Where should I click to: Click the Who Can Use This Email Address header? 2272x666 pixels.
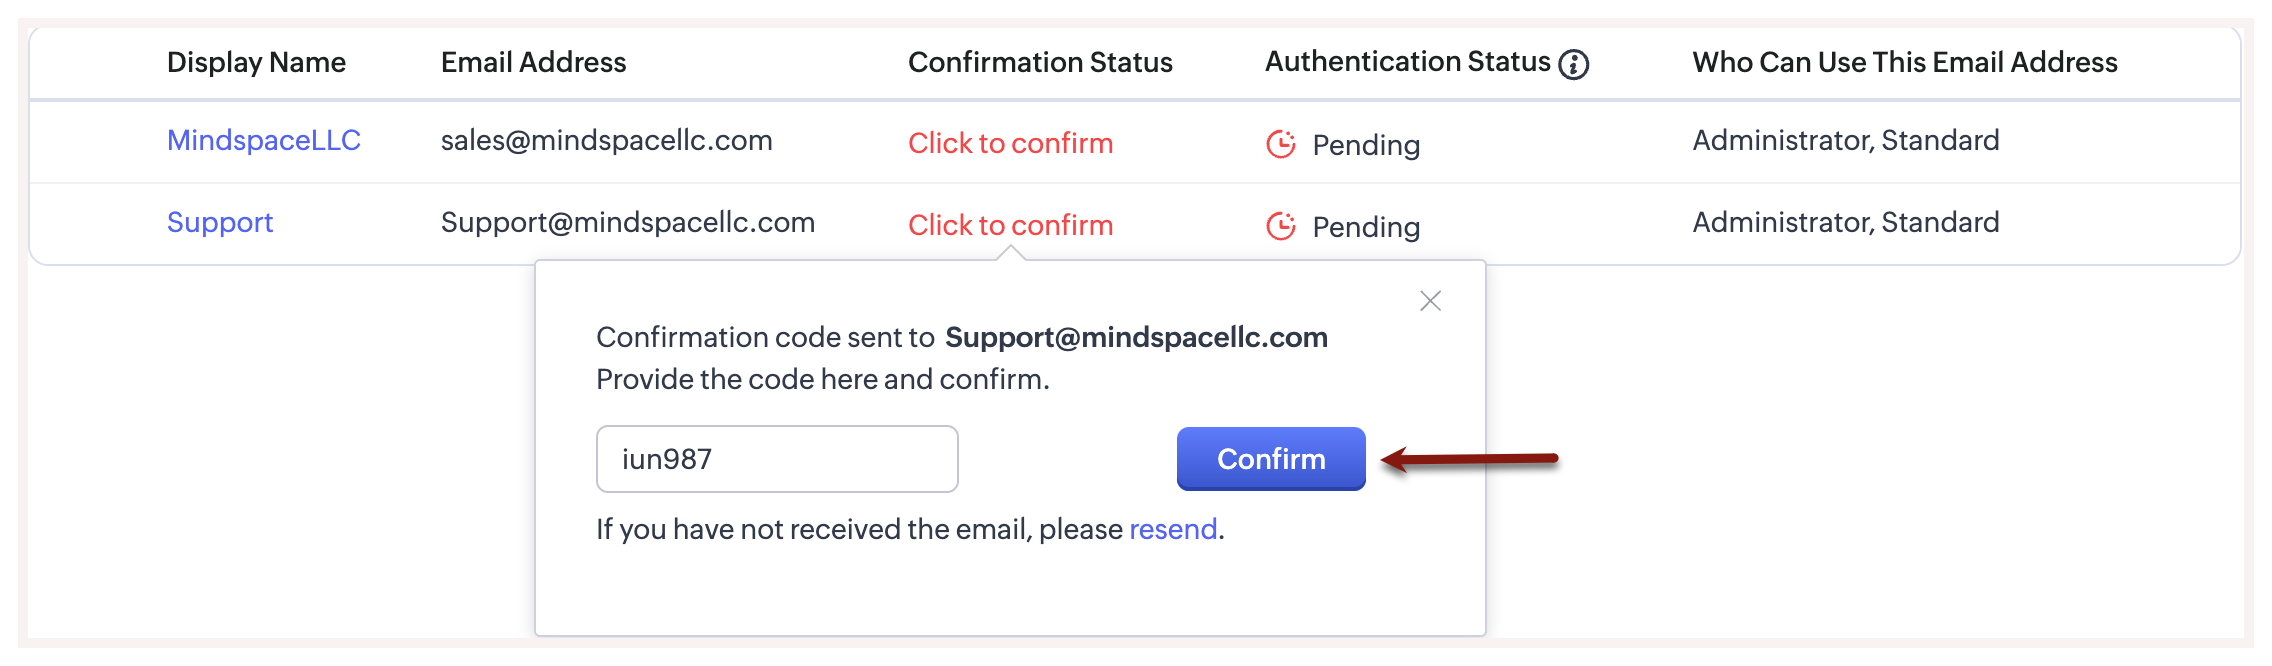(x=1904, y=62)
